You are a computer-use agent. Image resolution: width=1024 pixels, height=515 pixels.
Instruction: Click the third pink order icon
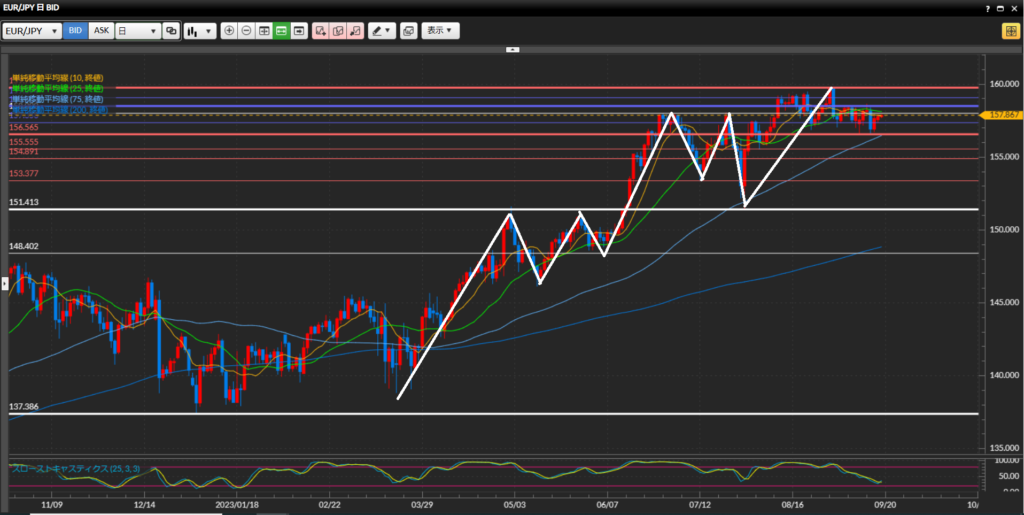[355, 31]
